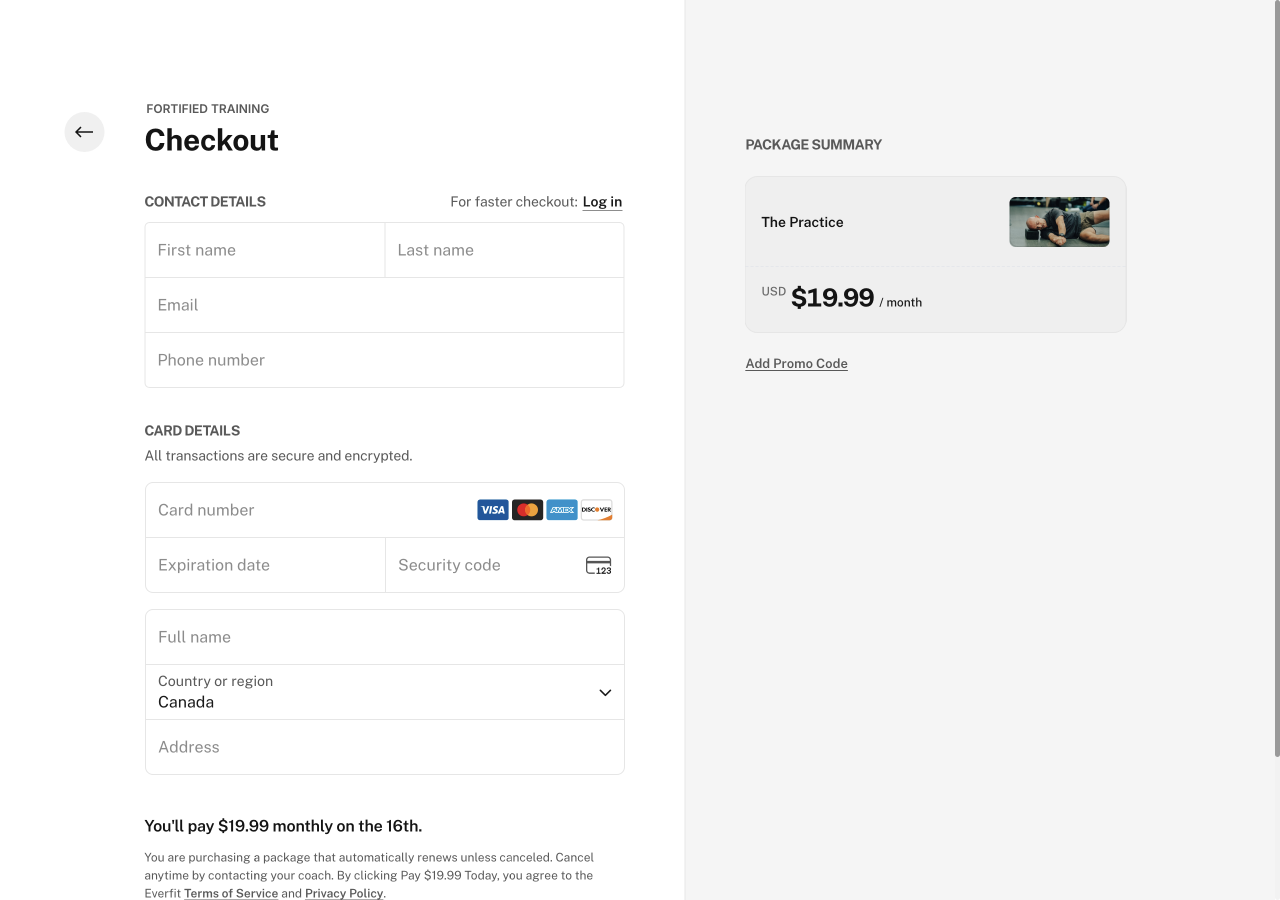Click the Log in link
The image size is (1280, 900).
[602, 202]
